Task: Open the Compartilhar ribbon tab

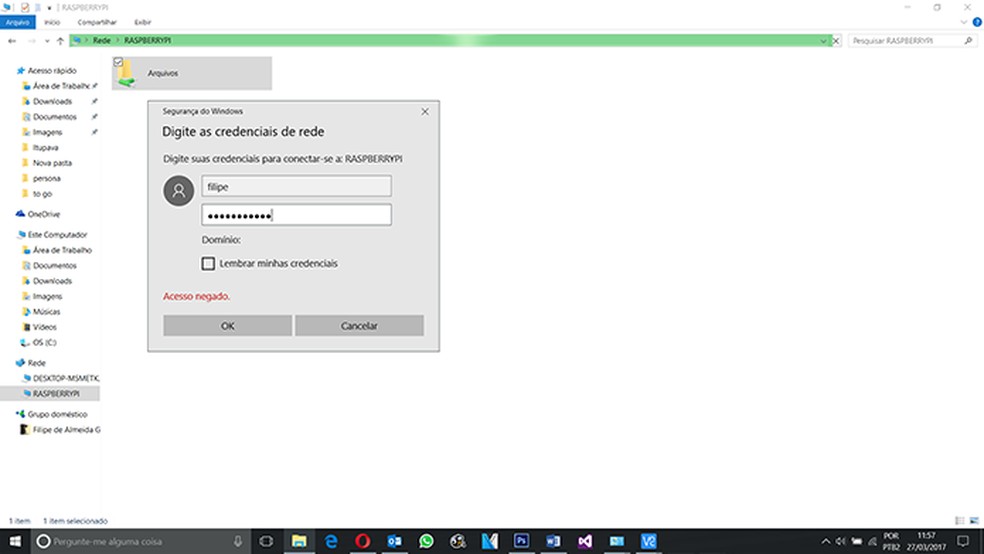Action: [97, 22]
